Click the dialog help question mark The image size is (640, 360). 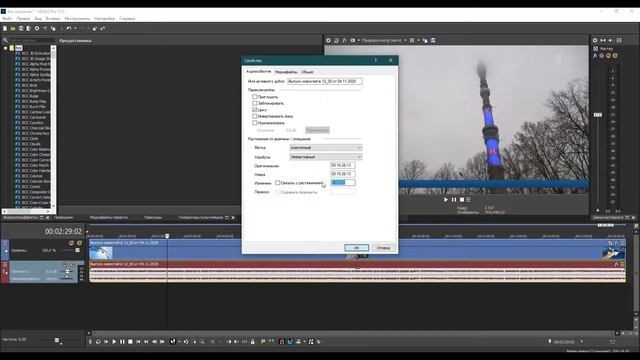pos(376,60)
